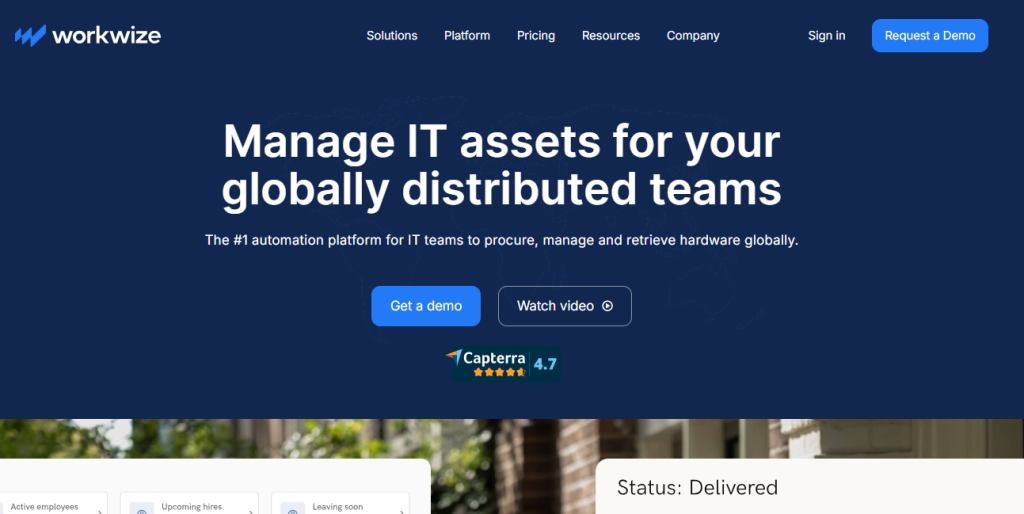Click the Get a demo button
Image resolution: width=1024 pixels, height=514 pixels.
(x=426, y=306)
